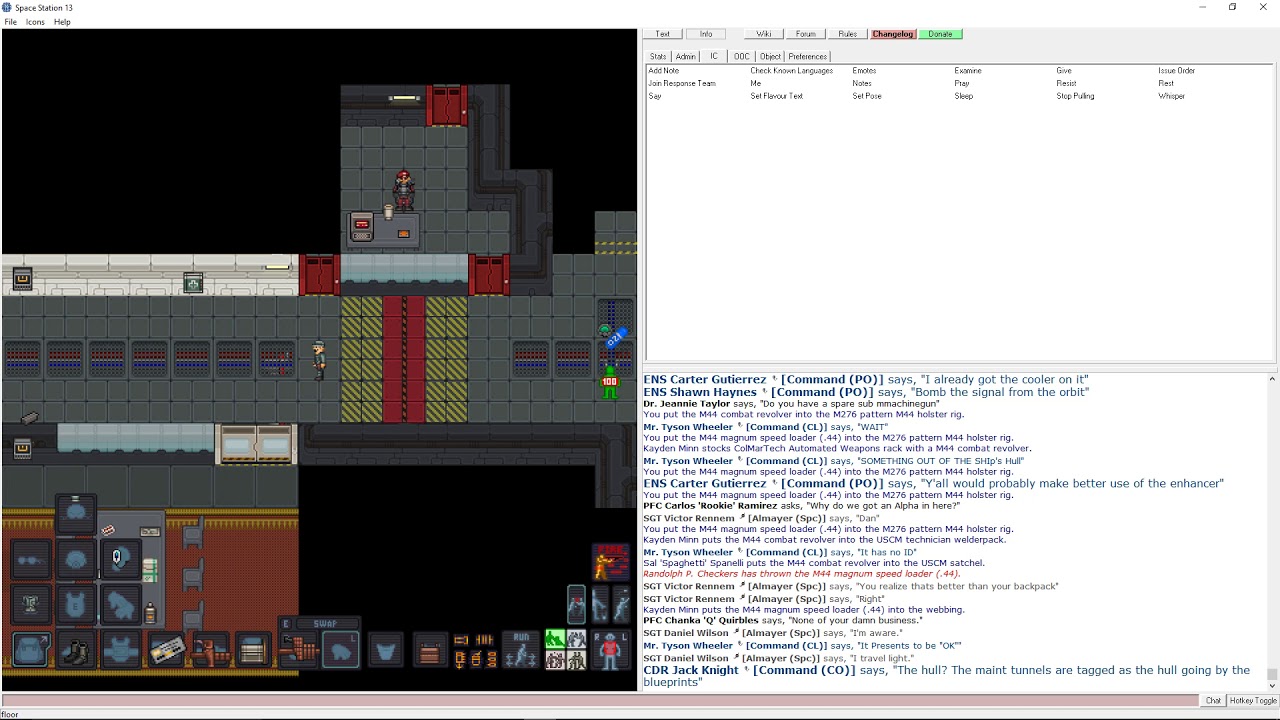This screenshot has width=1280, height=720.
Task: Click the SWAP hands button
Action: coord(327,623)
